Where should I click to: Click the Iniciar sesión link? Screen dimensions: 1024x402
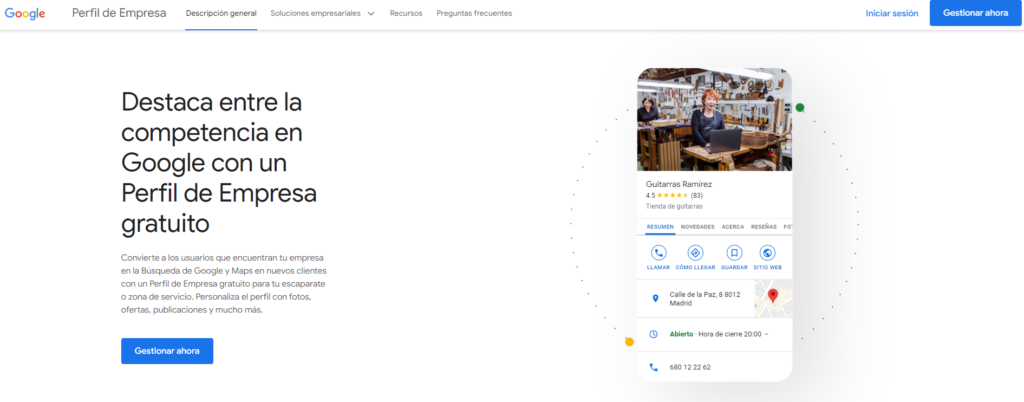coord(891,13)
